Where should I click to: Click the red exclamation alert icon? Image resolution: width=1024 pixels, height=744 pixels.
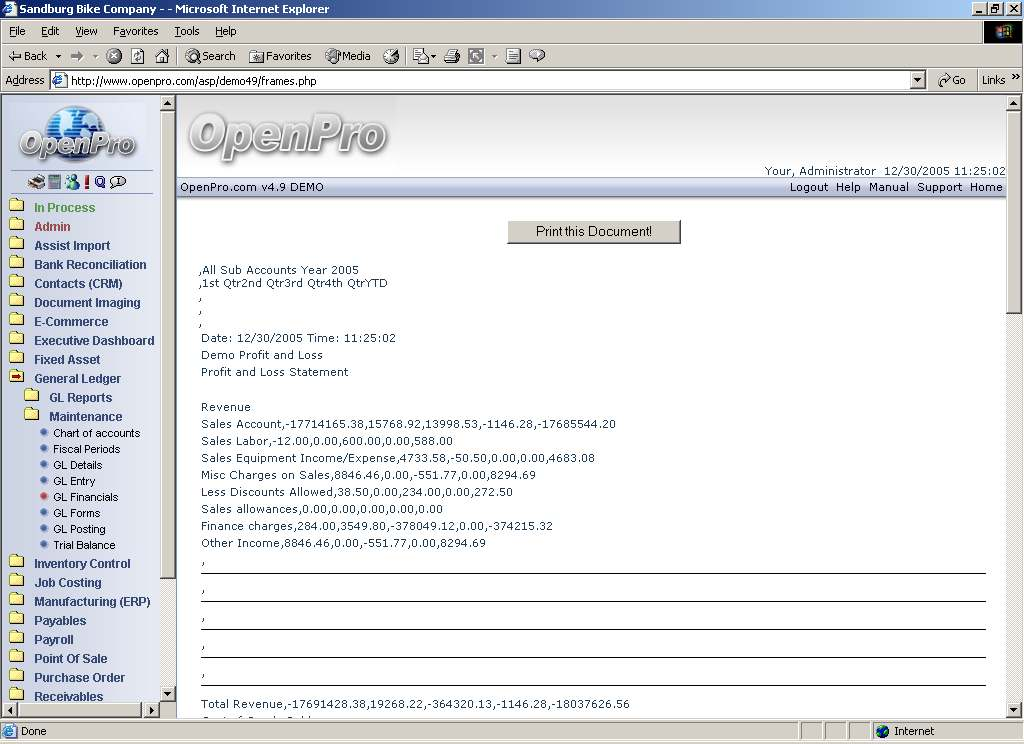87,182
